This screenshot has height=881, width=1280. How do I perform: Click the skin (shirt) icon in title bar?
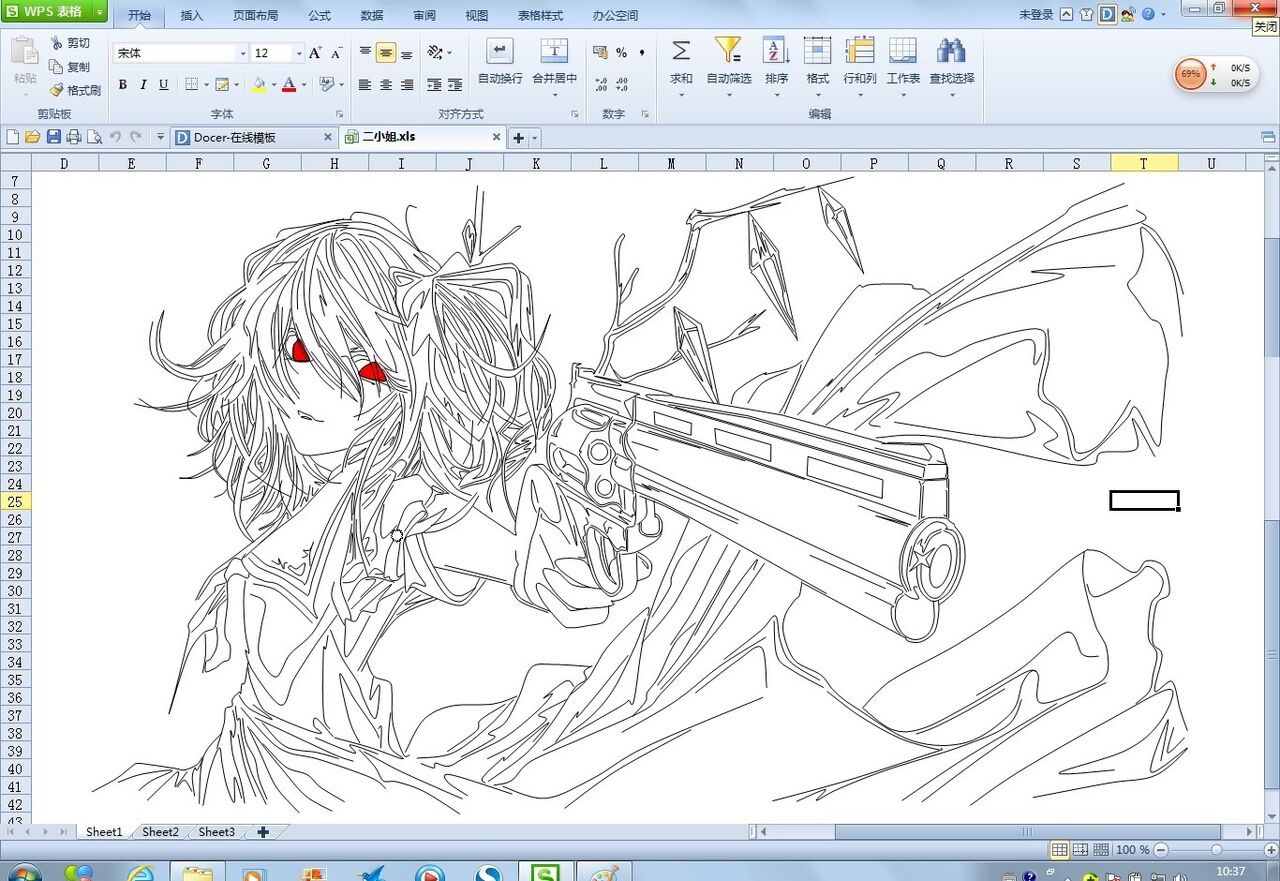click(x=1086, y=15)
